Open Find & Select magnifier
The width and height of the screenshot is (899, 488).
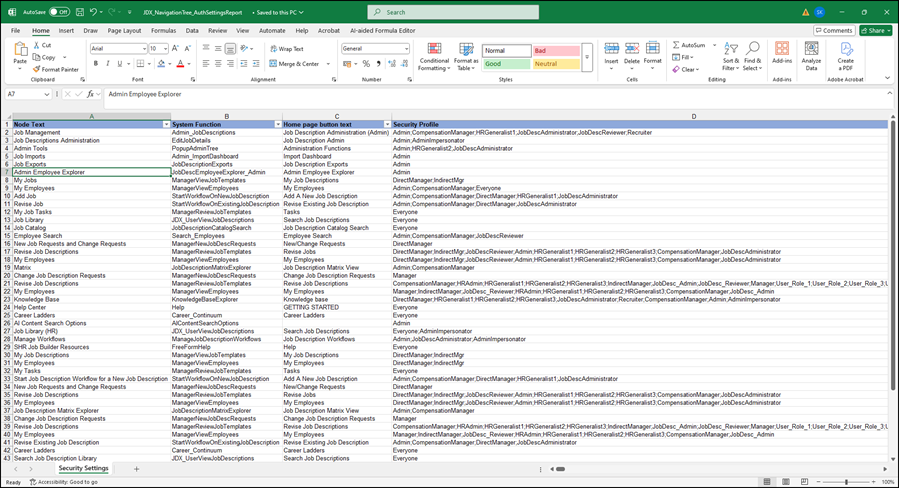point(752,56)
